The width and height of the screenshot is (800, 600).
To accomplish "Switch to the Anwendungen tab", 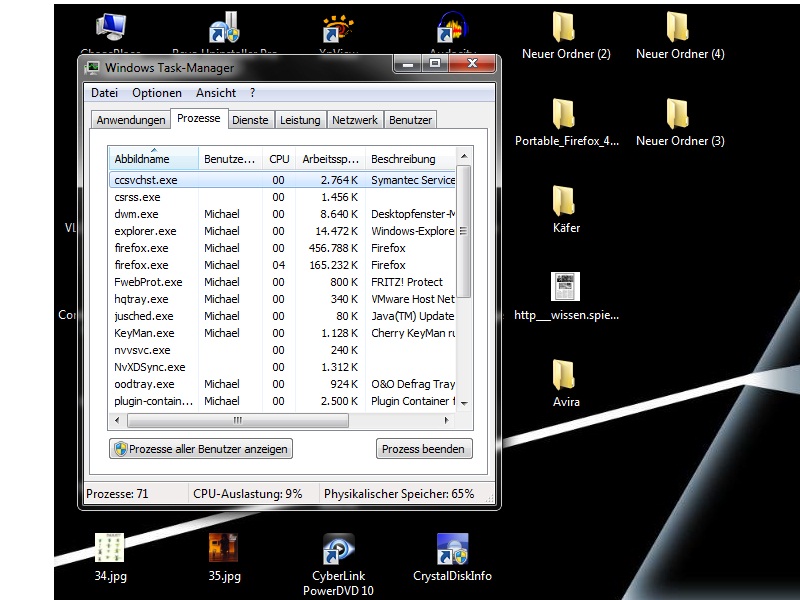I will pyautogui.click(x=131, y=120).
